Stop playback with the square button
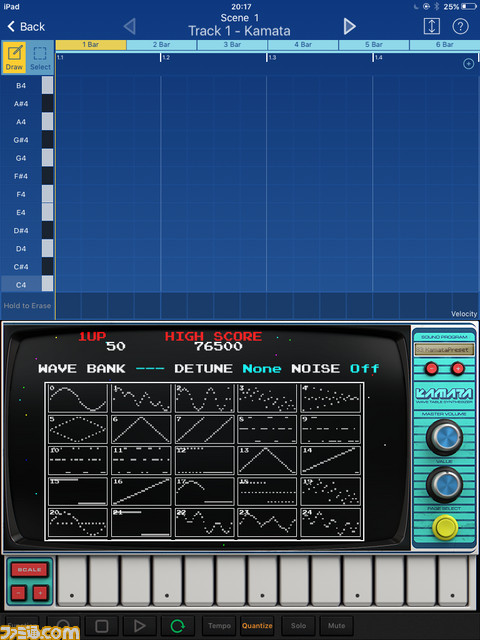This screenshot has height=640, width=480. pos(101,625)
